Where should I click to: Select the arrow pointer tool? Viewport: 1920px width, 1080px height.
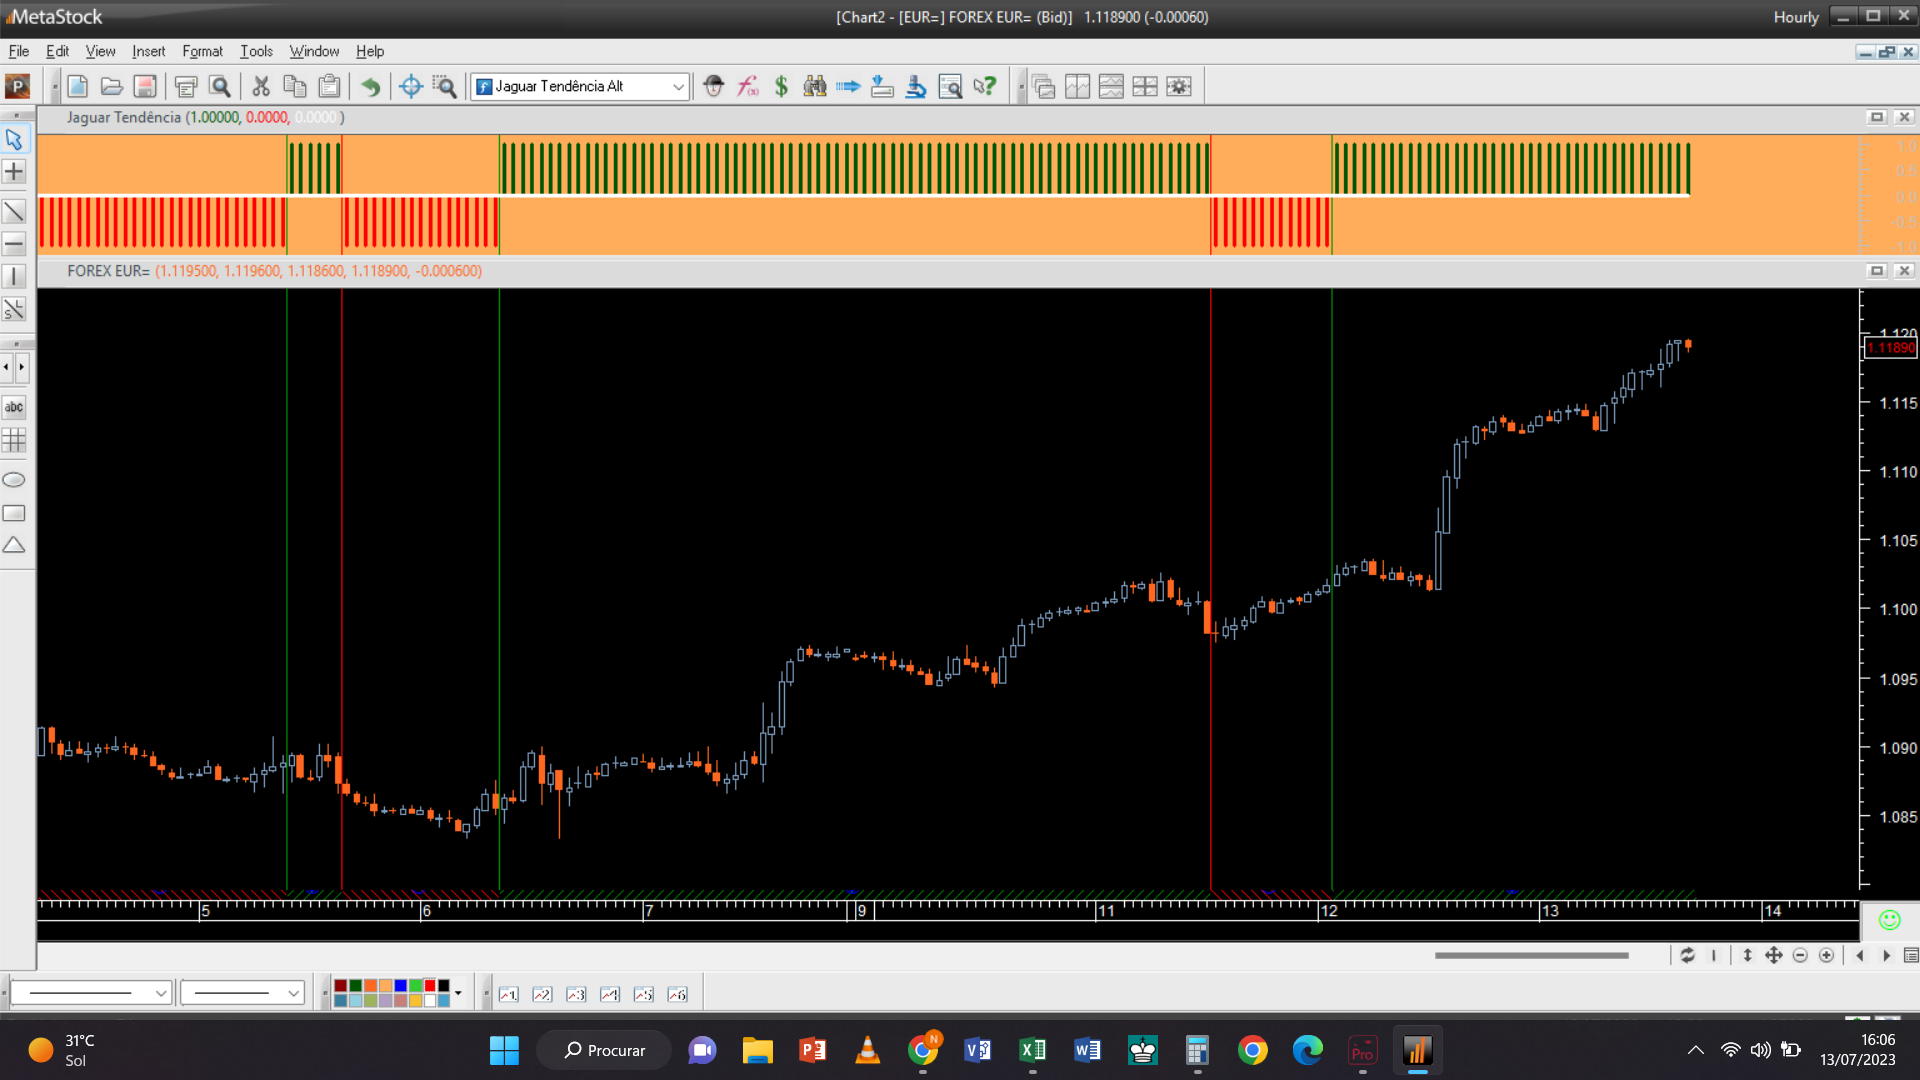tap(14, 139)
